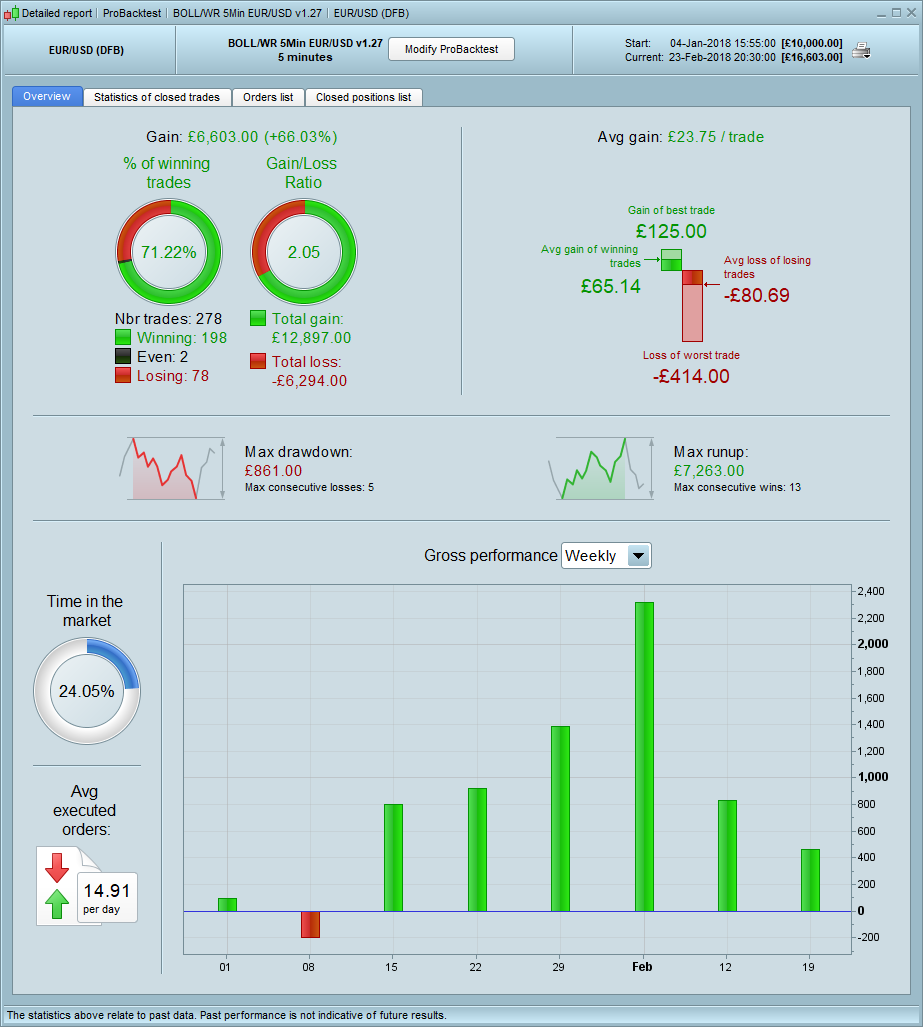Click the red negative bar for week 08
The width and height of the screenshot is (923, 1027).
(310, 924)
